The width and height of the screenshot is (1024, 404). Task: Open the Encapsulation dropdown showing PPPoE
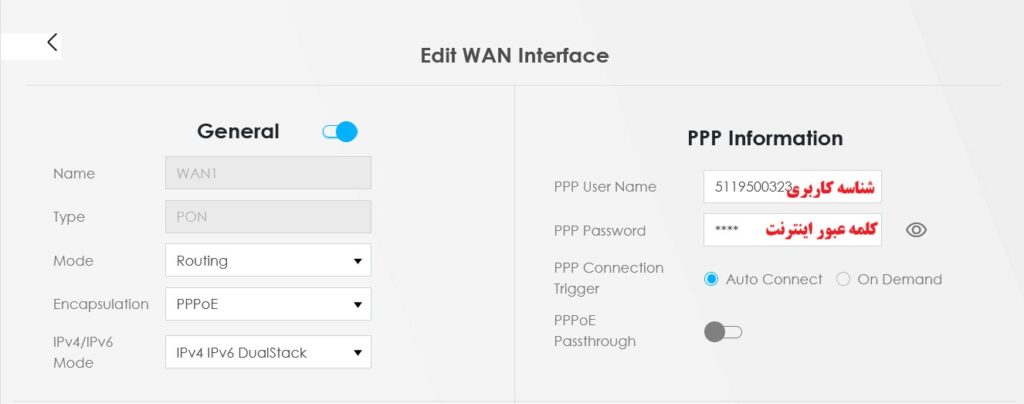[x=268, y=304]
